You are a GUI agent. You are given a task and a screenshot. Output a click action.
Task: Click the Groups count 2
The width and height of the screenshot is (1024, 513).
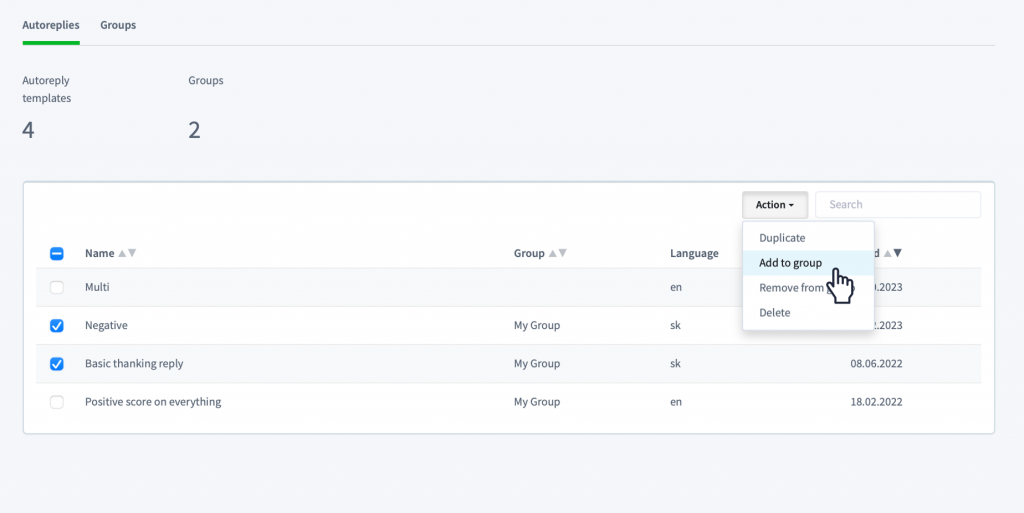(194, 131)
